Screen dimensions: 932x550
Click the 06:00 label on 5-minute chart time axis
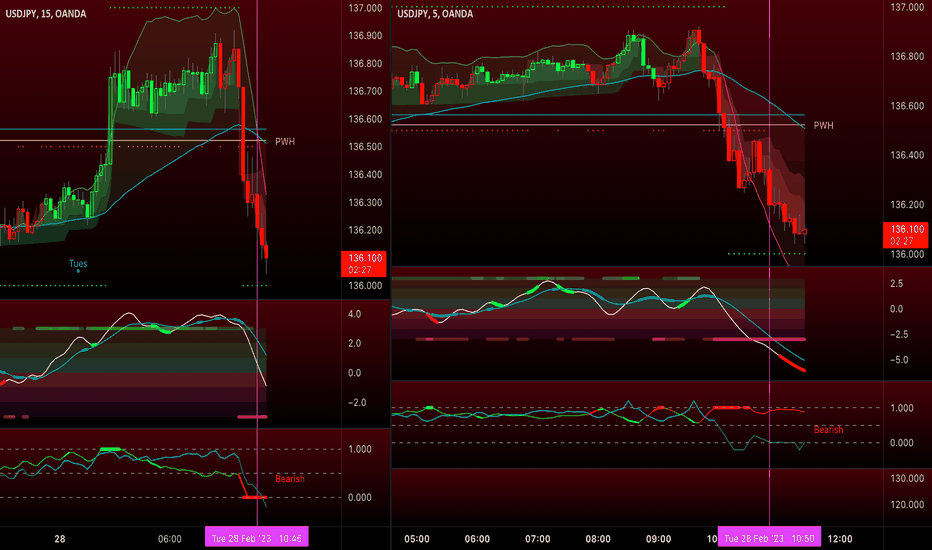click(x=477, y=539)
